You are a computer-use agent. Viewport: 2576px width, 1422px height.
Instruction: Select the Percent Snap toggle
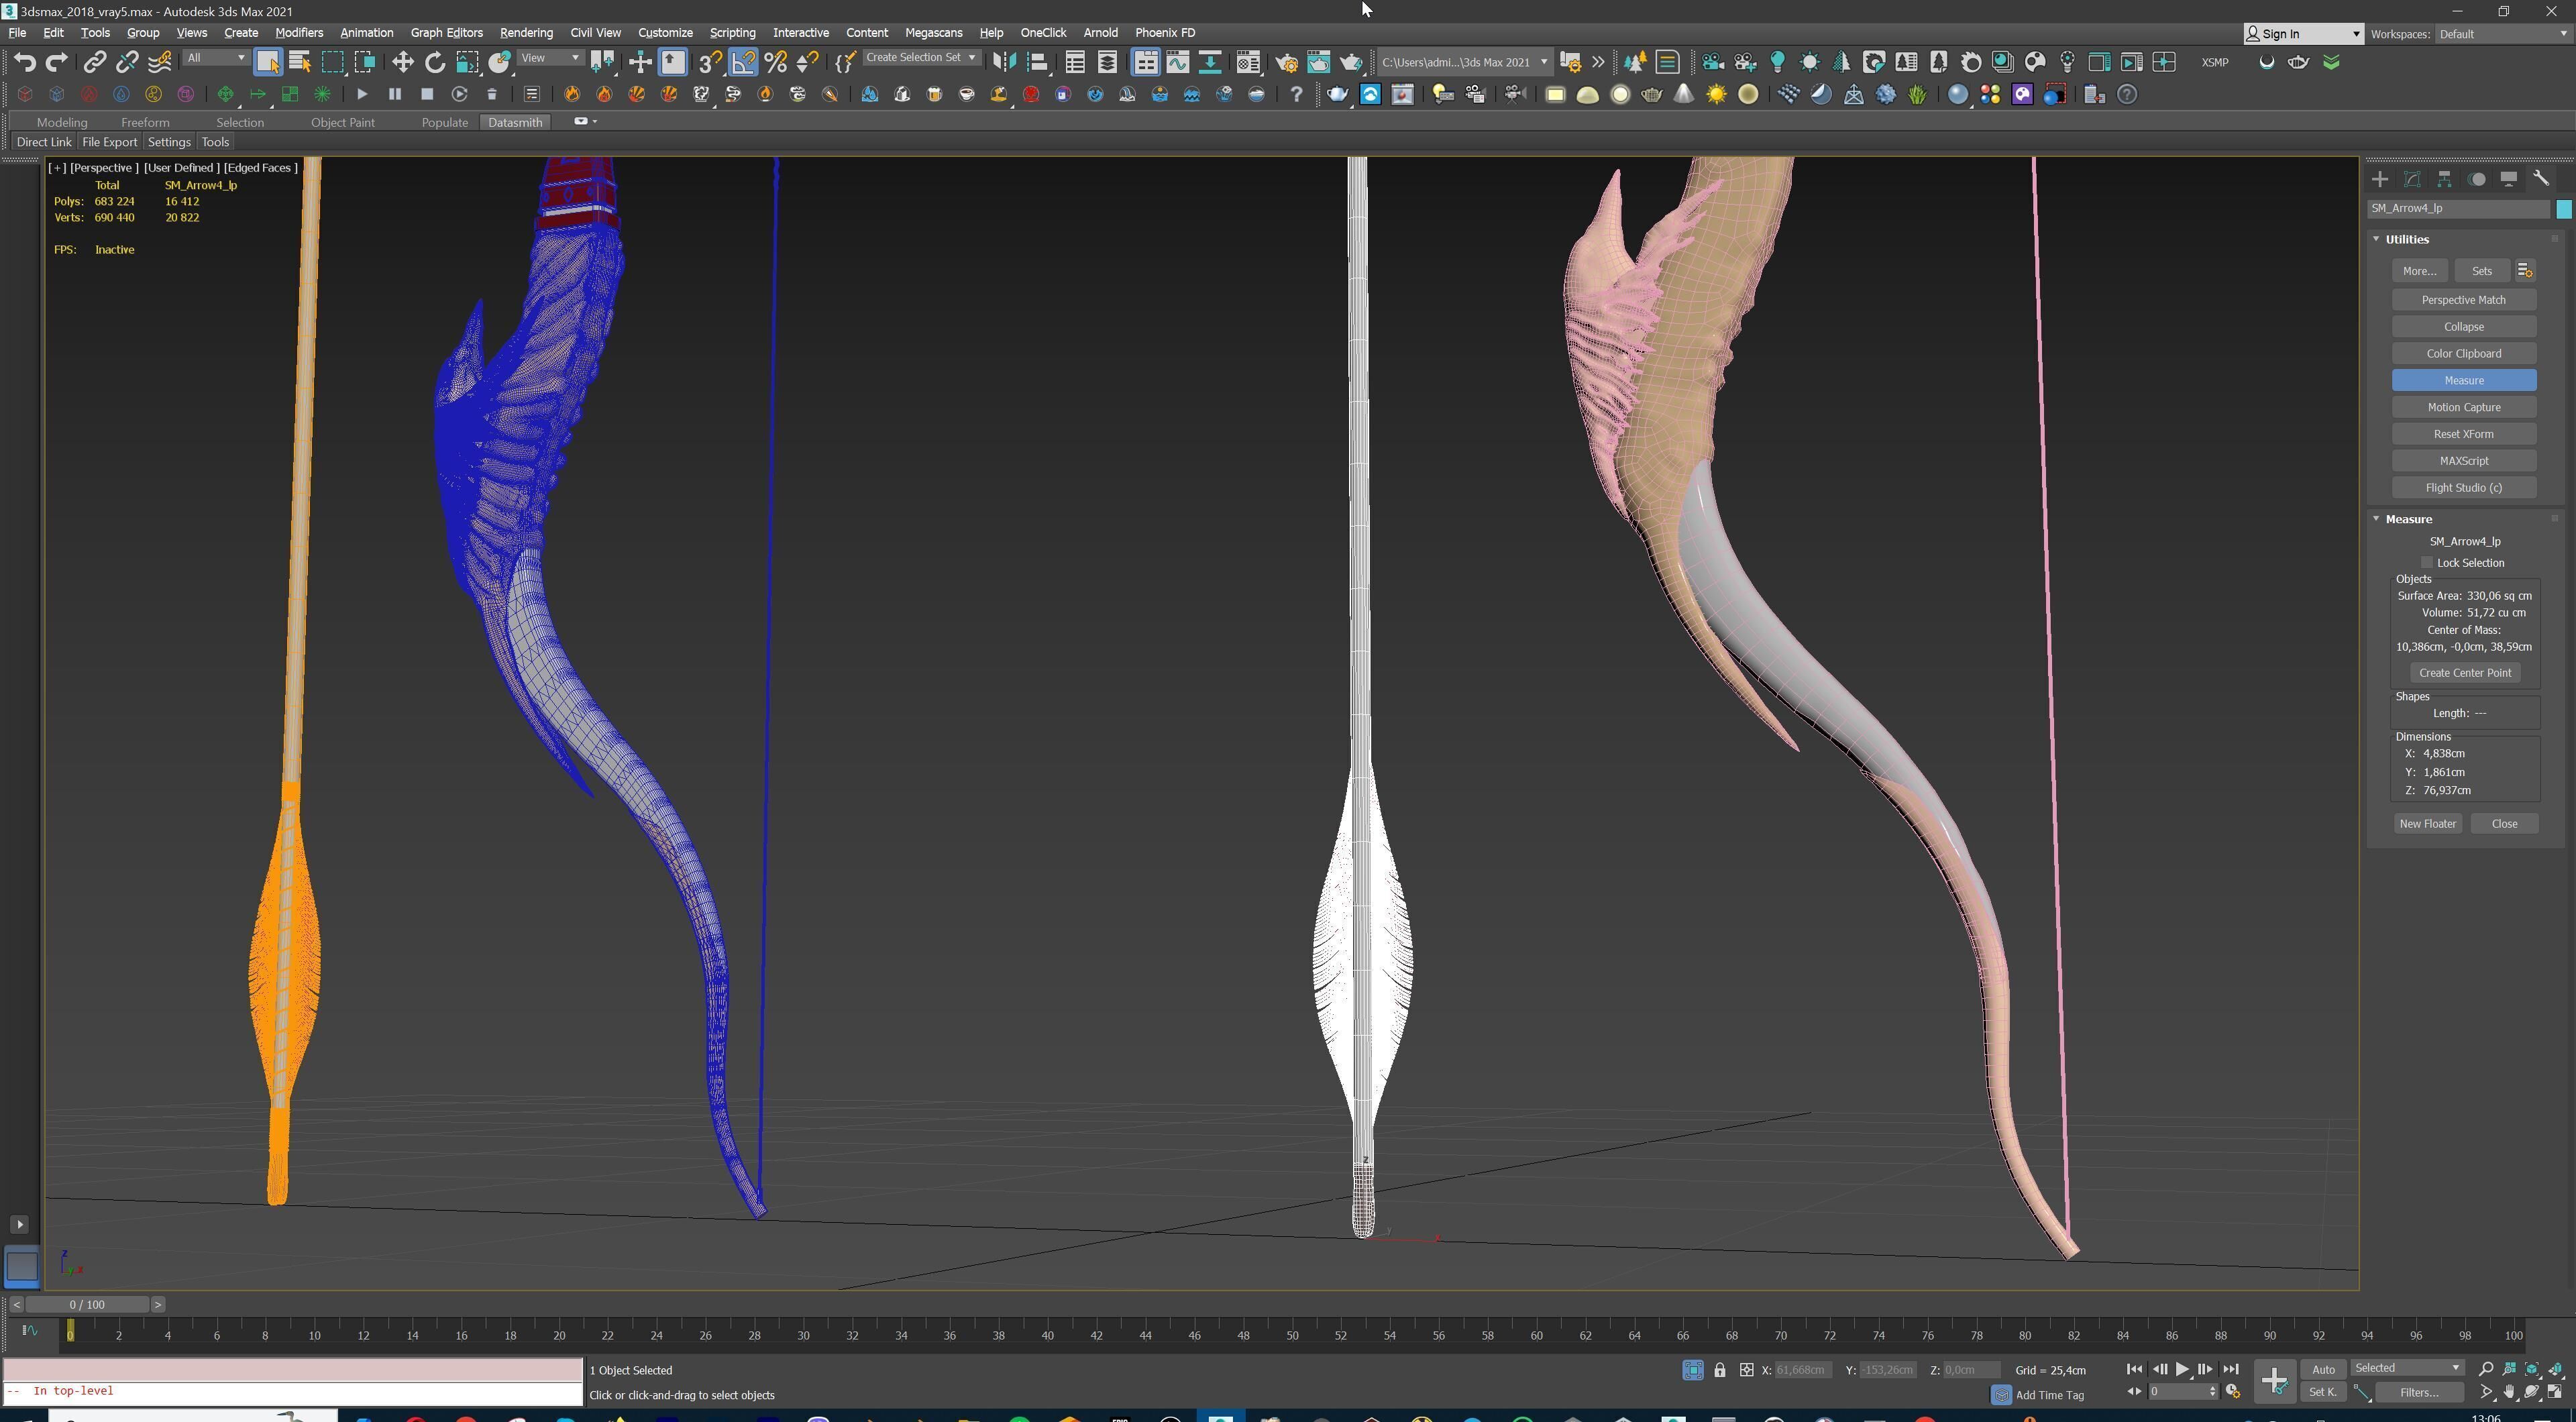[x=775, y=62]
